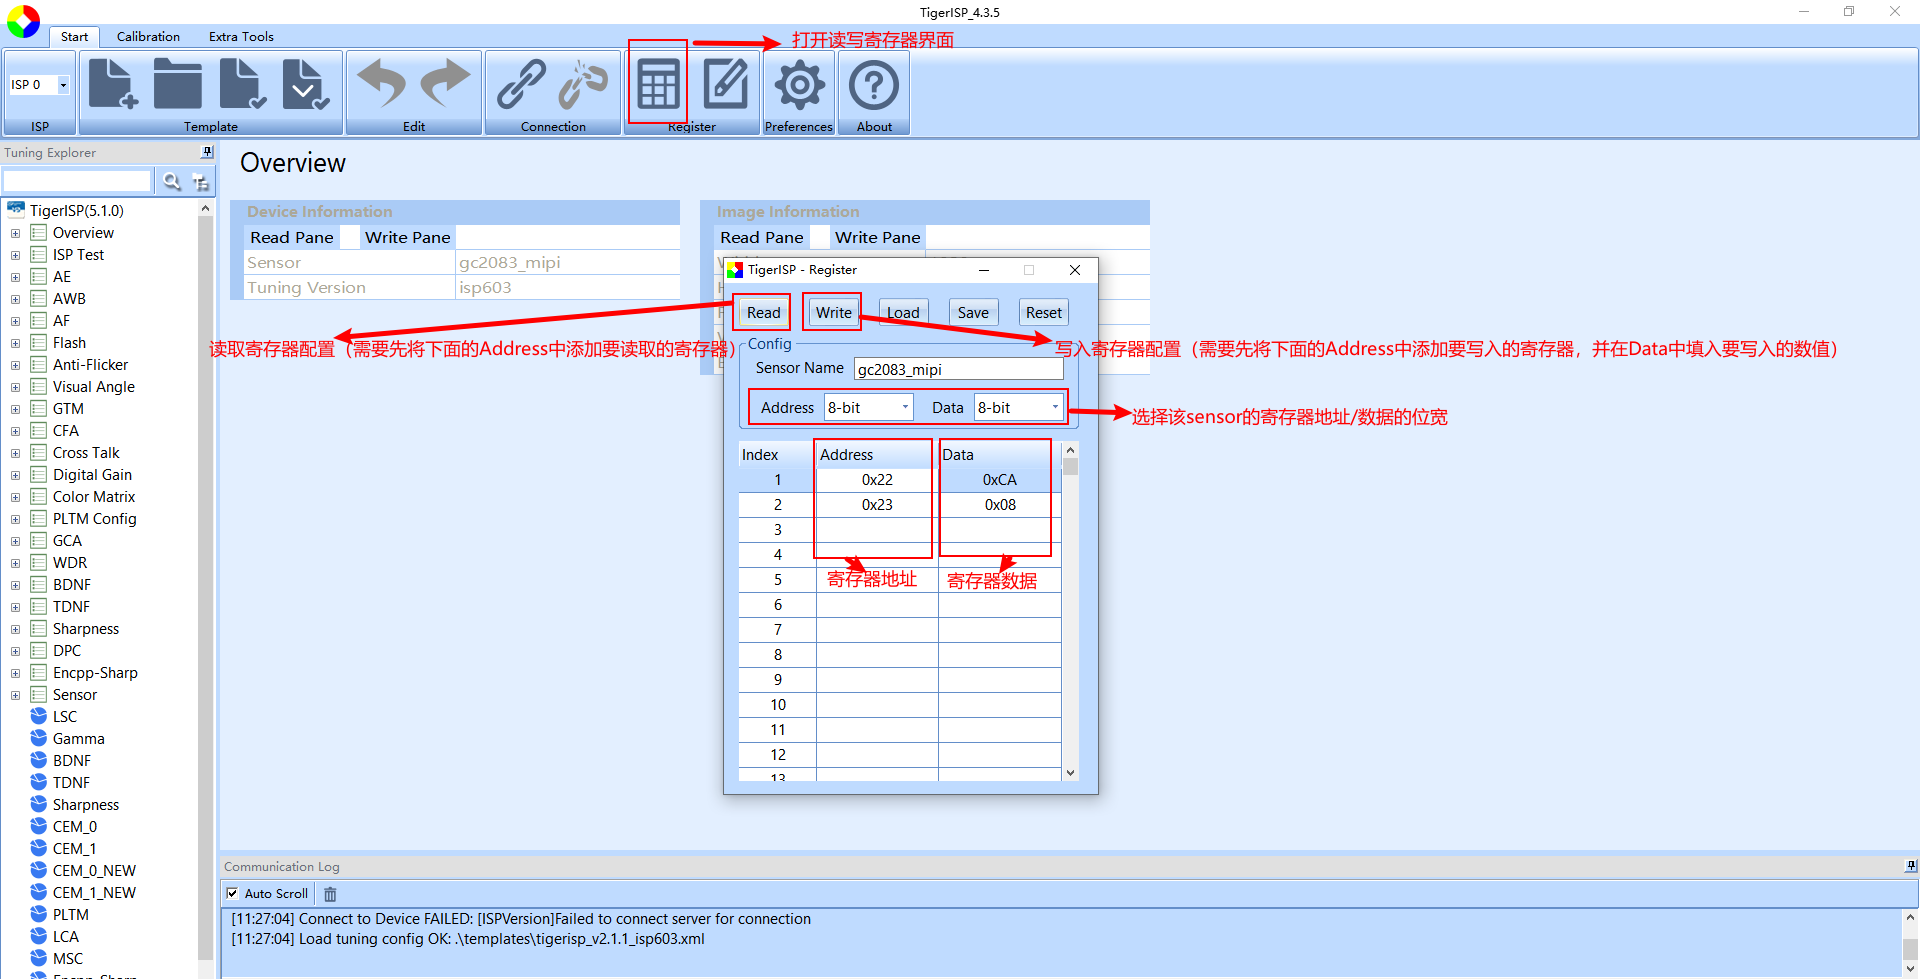This screenshot has height=979, width=1920.
Task: Open the About help icon
Action: 873,85
